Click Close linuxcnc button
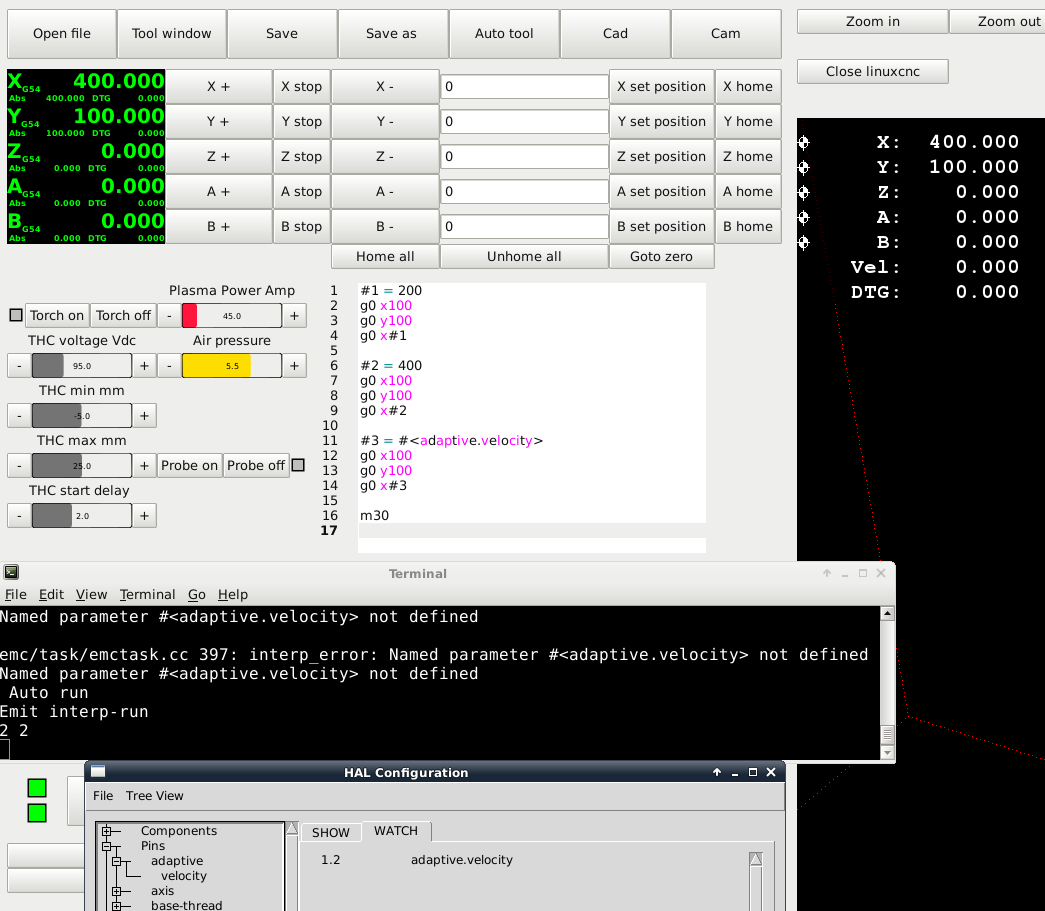Viewport: 1045px width, 911px height. 872,71
